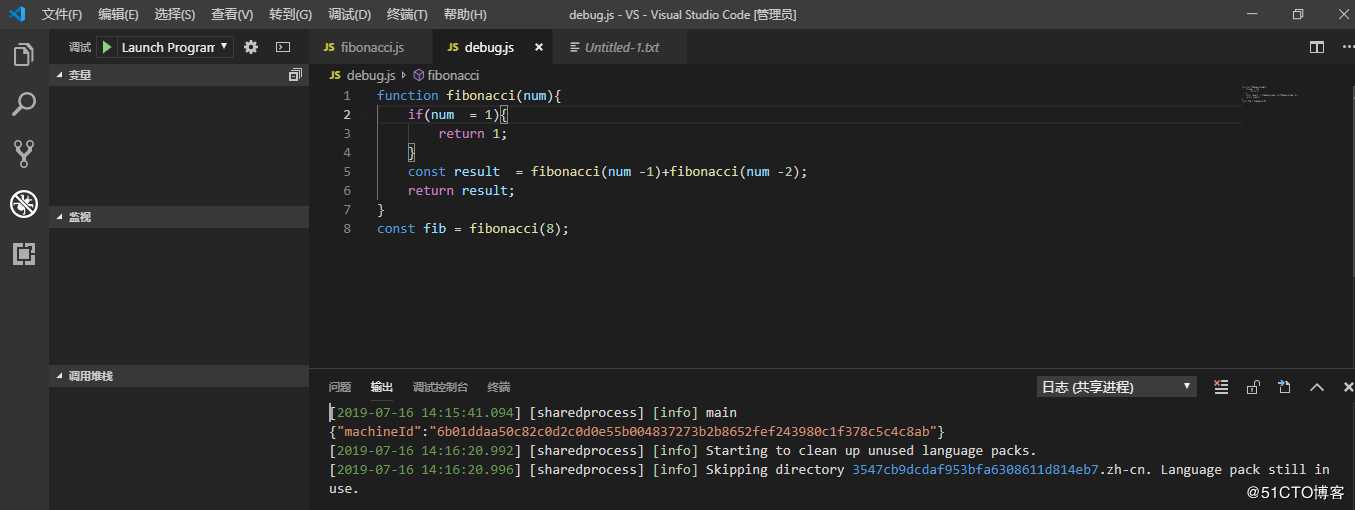
Task: Open the Source Control view
Action: pyautogui.click(x=24, y=153)
